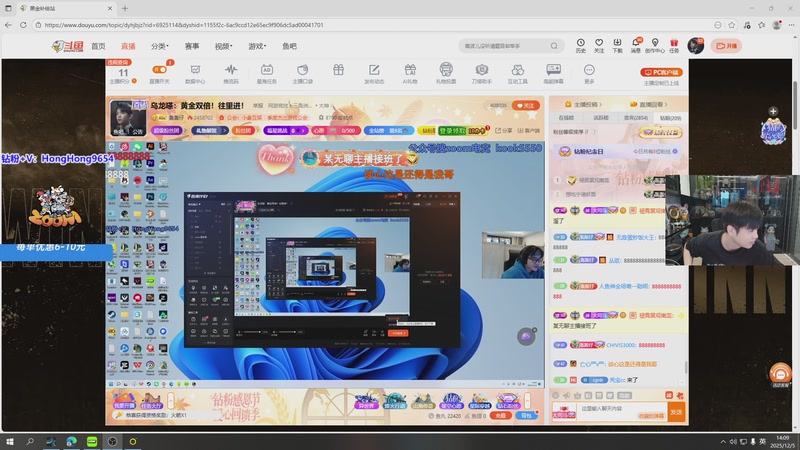The image size is (800, 450).
Task: Click the orange headset customer service icon
Action: click(x=780, y=375)
